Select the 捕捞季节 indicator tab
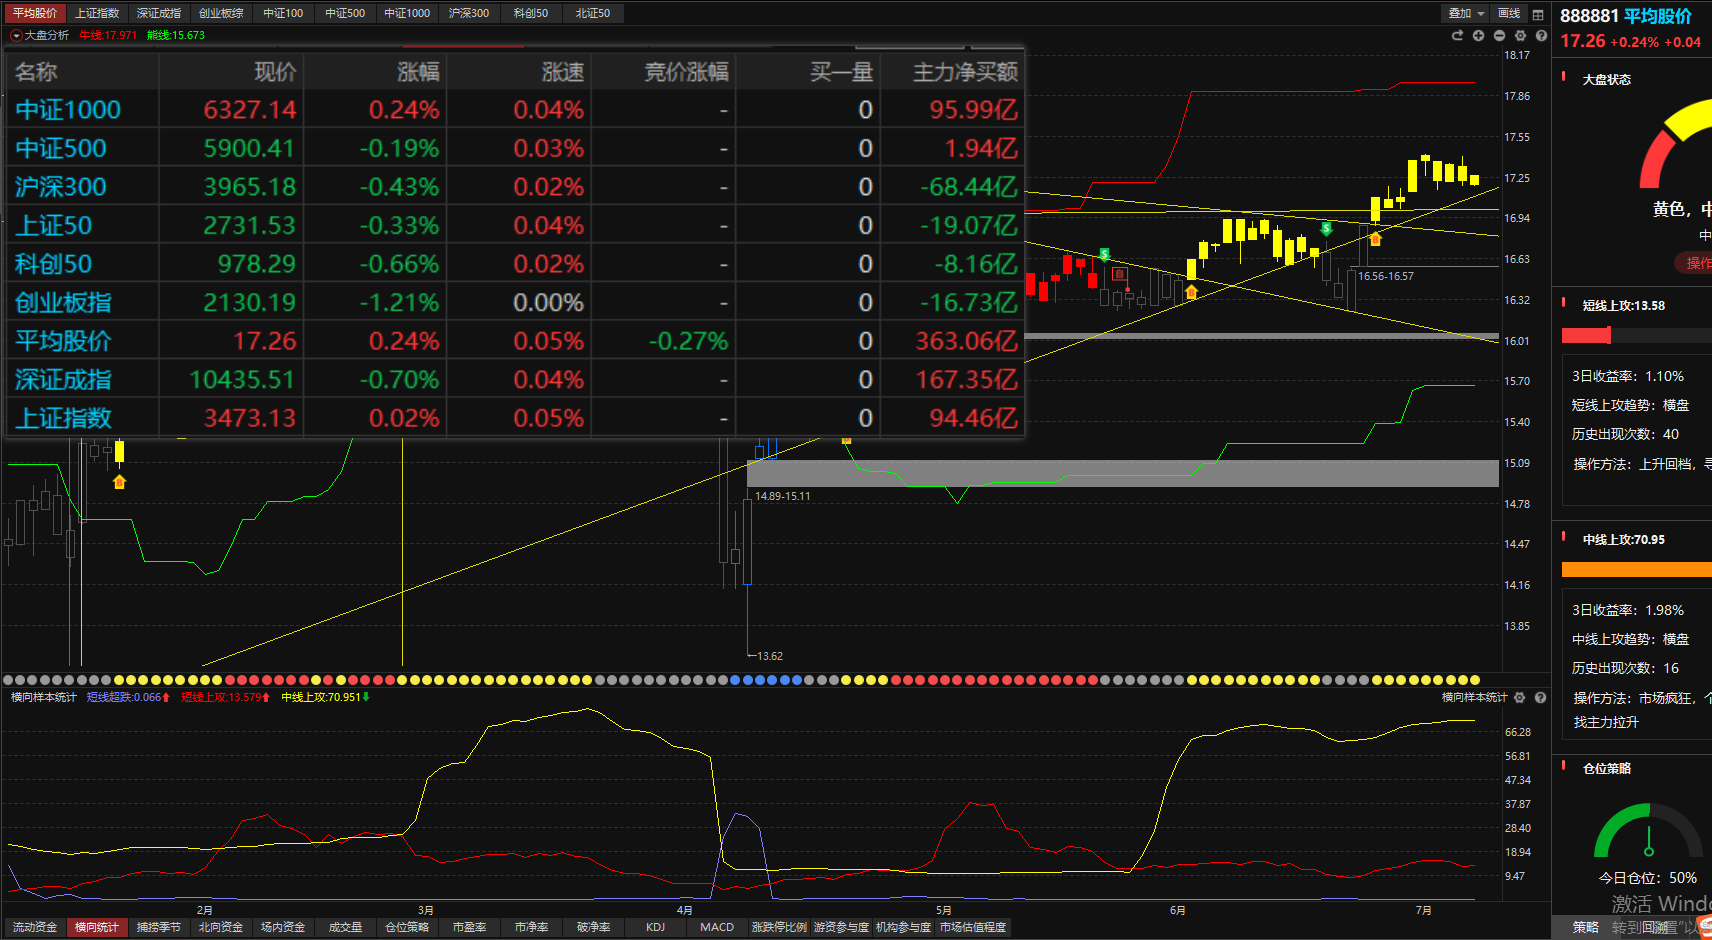 pos(159,927)
